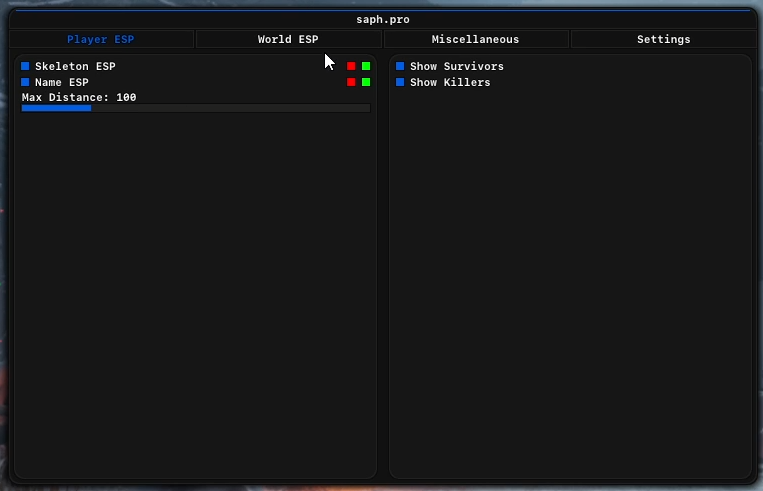Open the World ESP tab
The height and width of the screenshot is (491, 763).
click(x=289, y=39)
